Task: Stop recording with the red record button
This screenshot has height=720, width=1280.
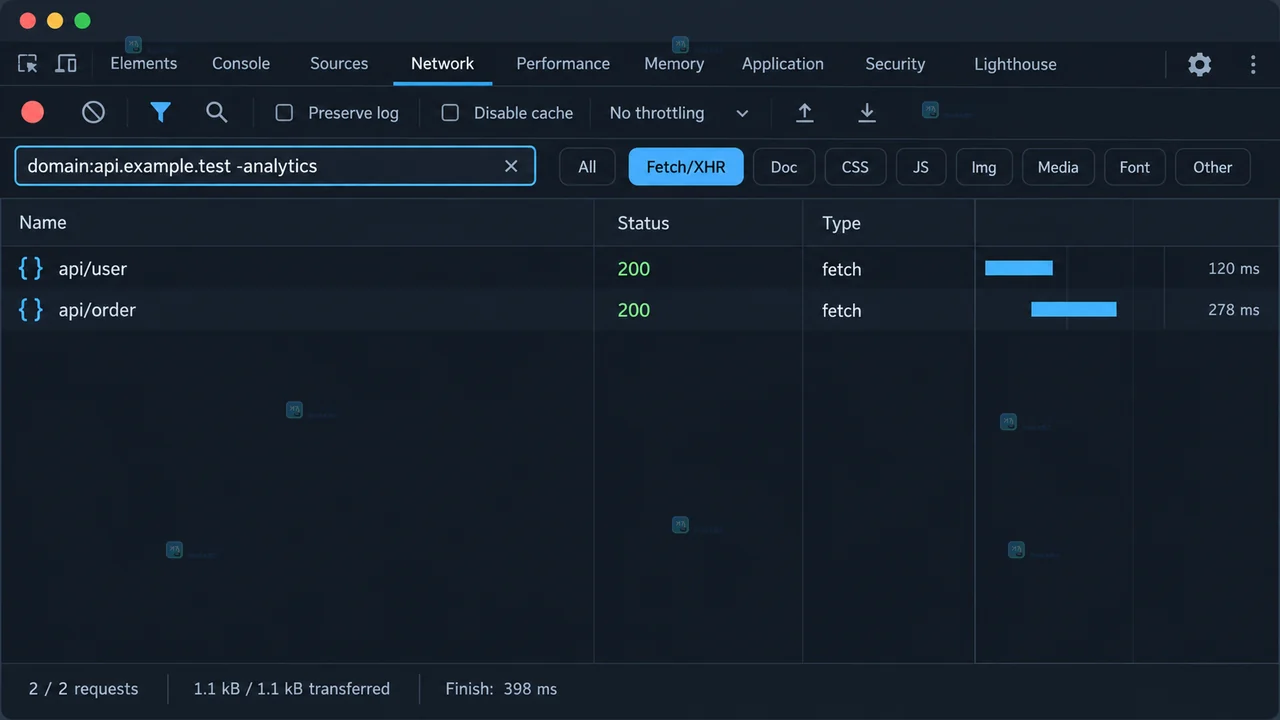Action: (33, 112)
